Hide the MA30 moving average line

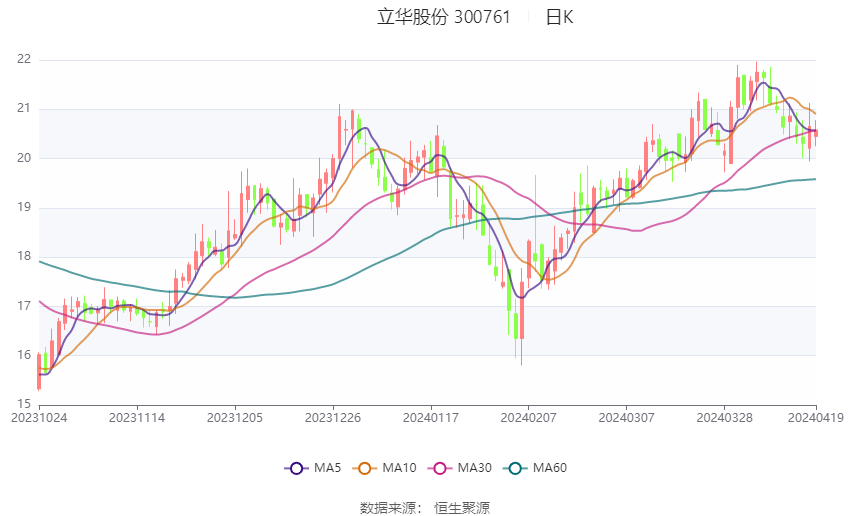[460, 468]
